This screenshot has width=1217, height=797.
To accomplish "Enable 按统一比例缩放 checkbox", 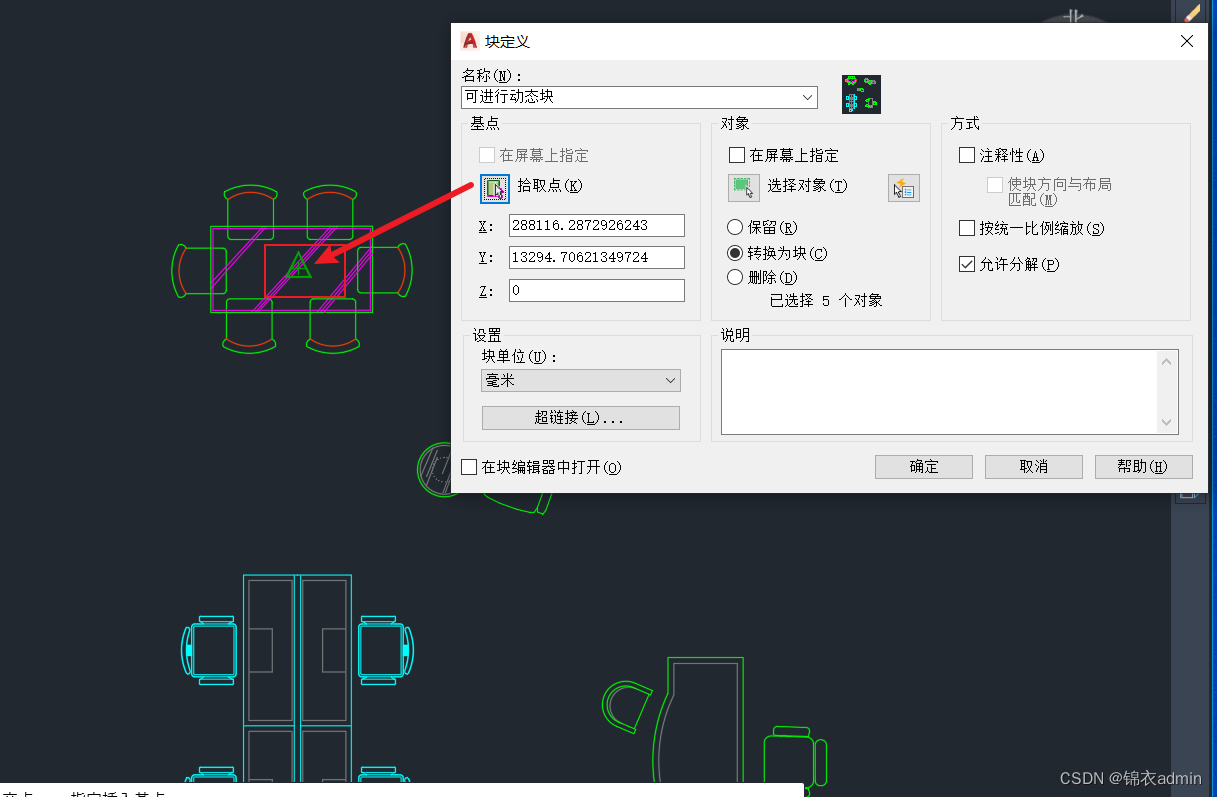I will click(967, 228).
